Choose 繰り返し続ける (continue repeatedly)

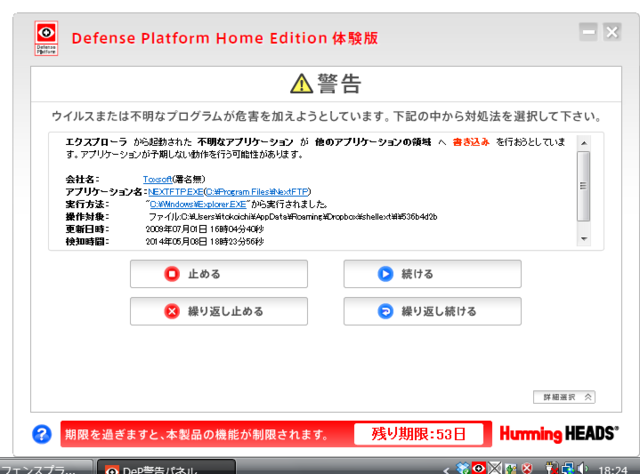(x=432, y=312)
